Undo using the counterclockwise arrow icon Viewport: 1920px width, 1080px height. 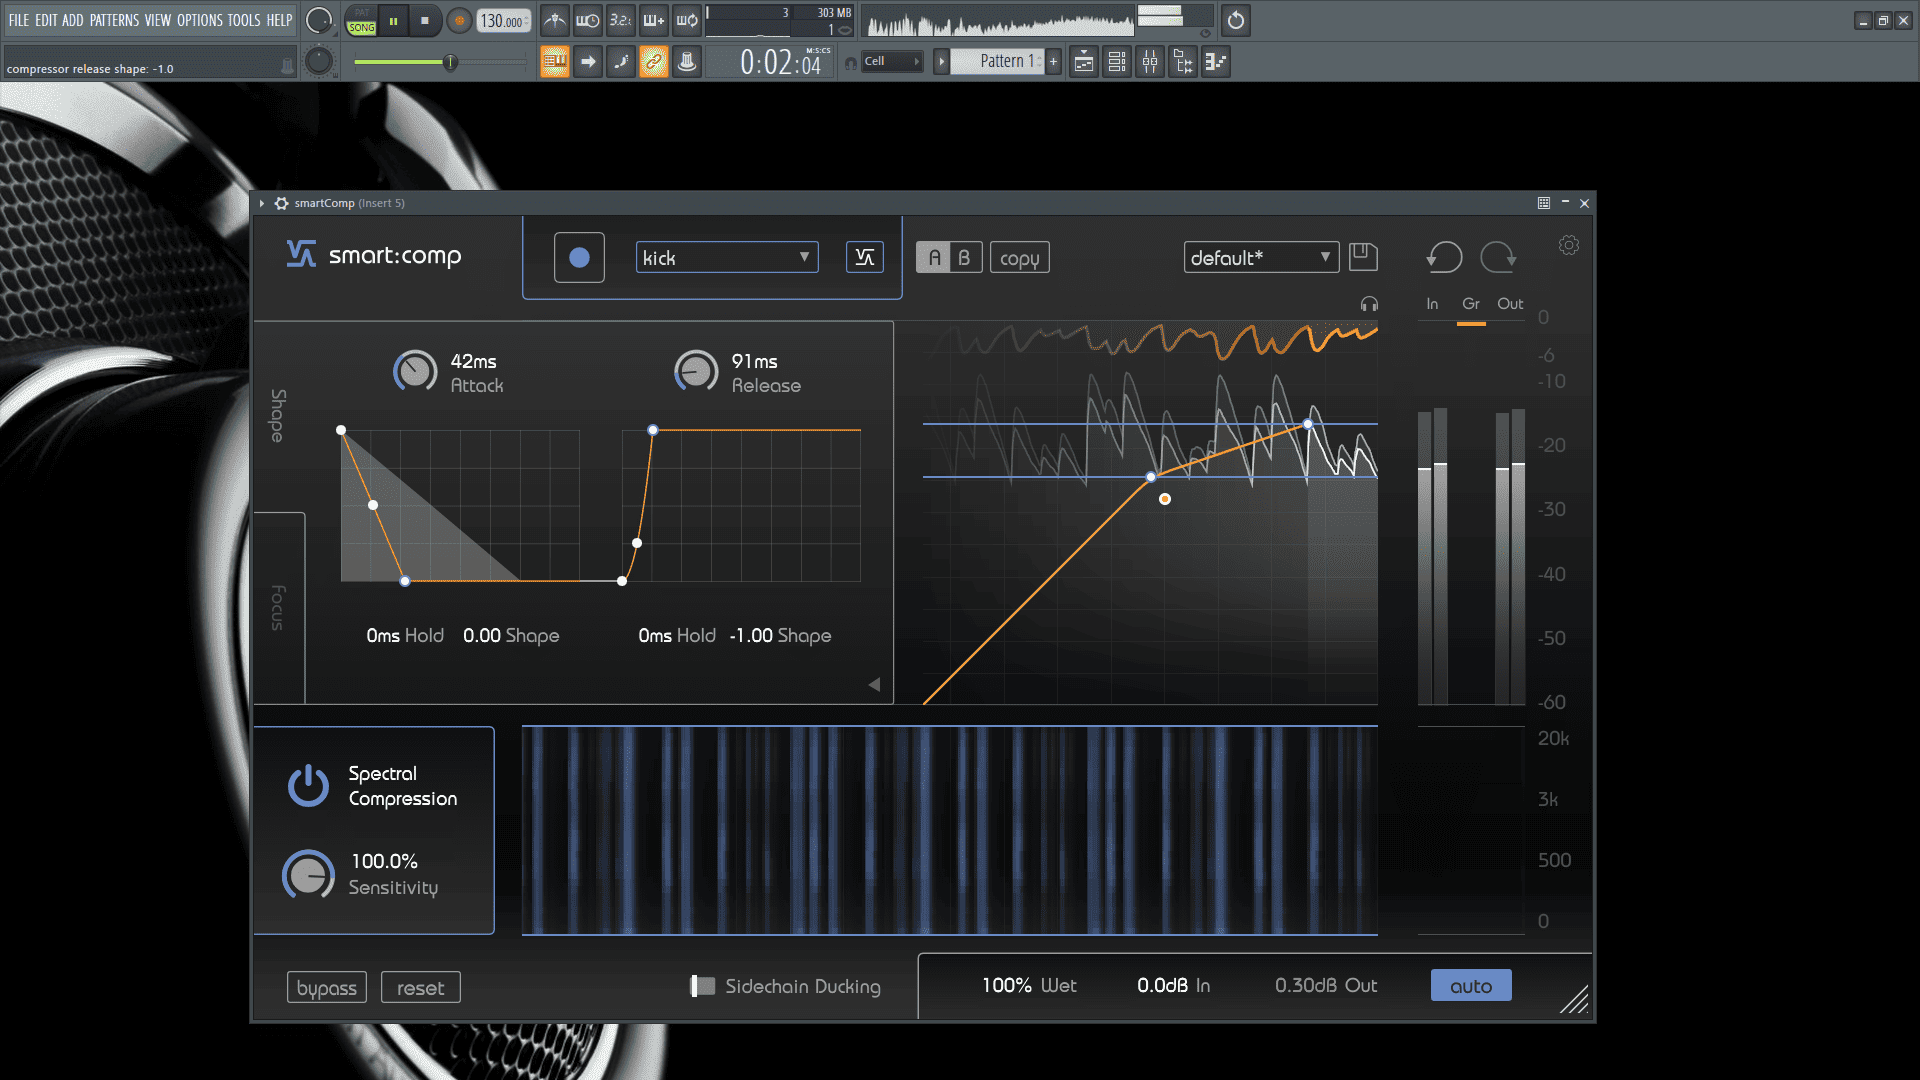(x=1444, y=257)
